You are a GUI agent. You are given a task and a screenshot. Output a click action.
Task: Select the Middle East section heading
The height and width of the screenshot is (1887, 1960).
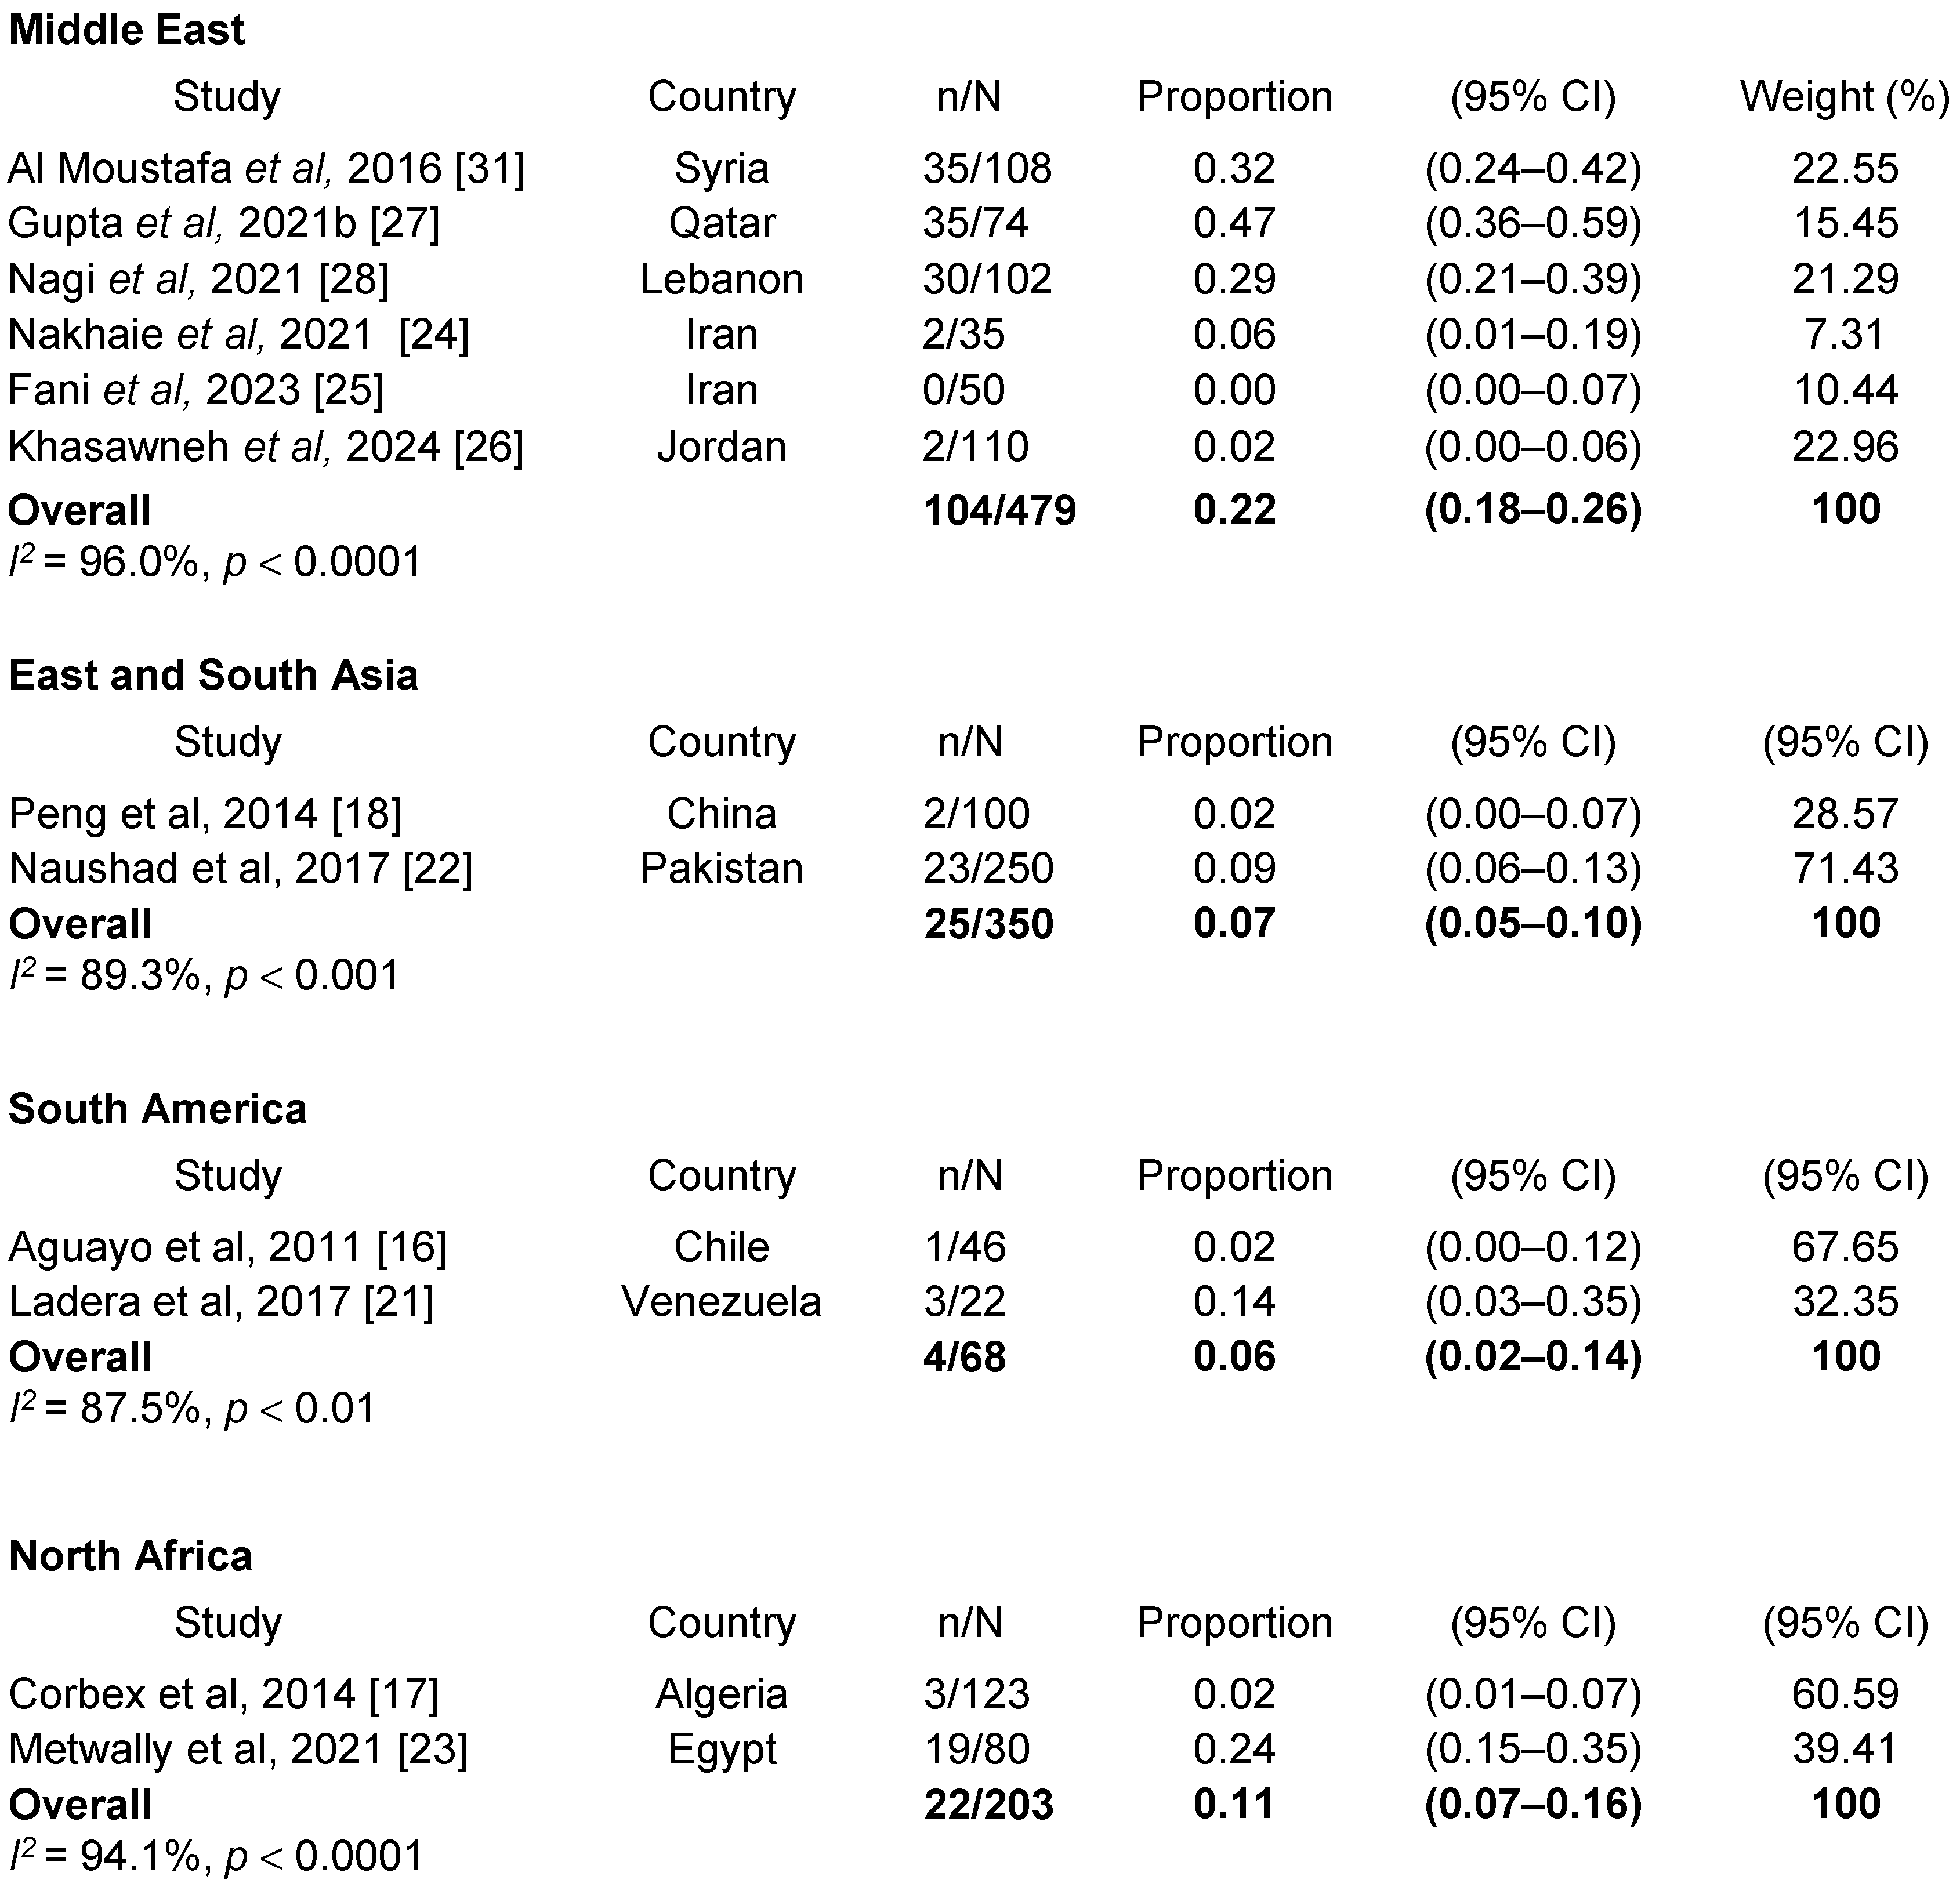[126, 30]
